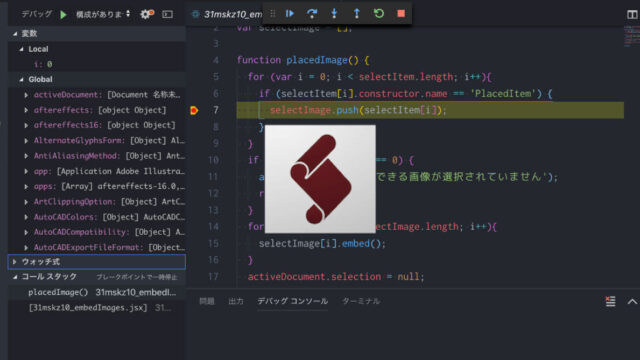Switch to the ターミナル tab
Viewport: 640px width, 360px height.
tap(361, 301)
